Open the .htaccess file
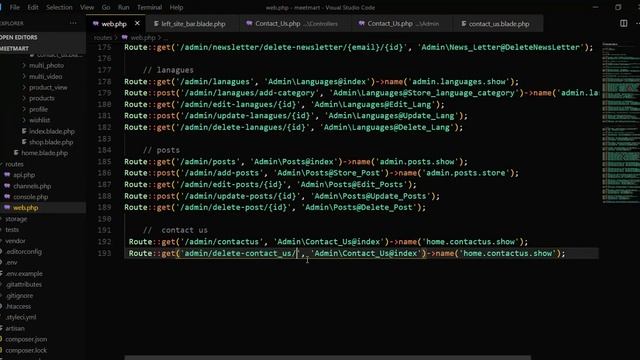 click(x=18, y=306)
